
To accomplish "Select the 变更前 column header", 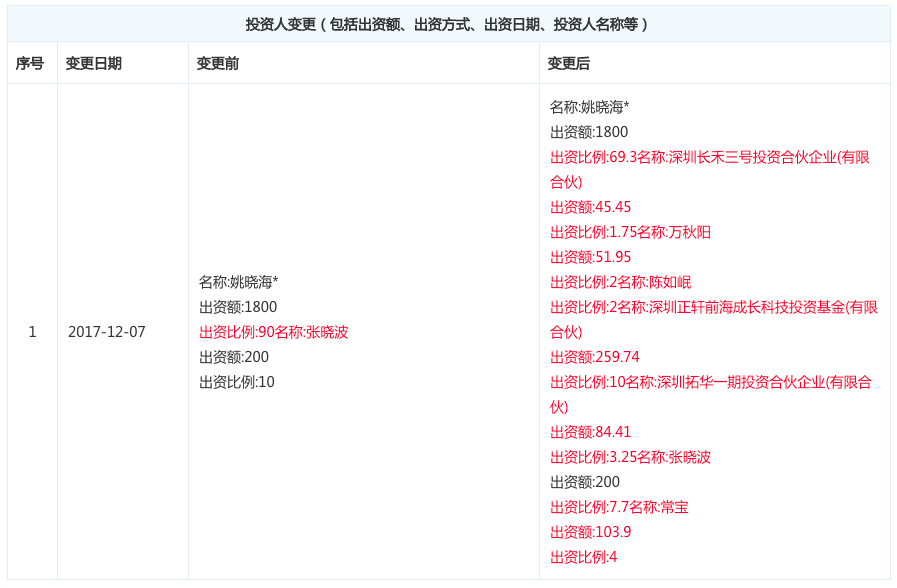I will tap(218, 63).
